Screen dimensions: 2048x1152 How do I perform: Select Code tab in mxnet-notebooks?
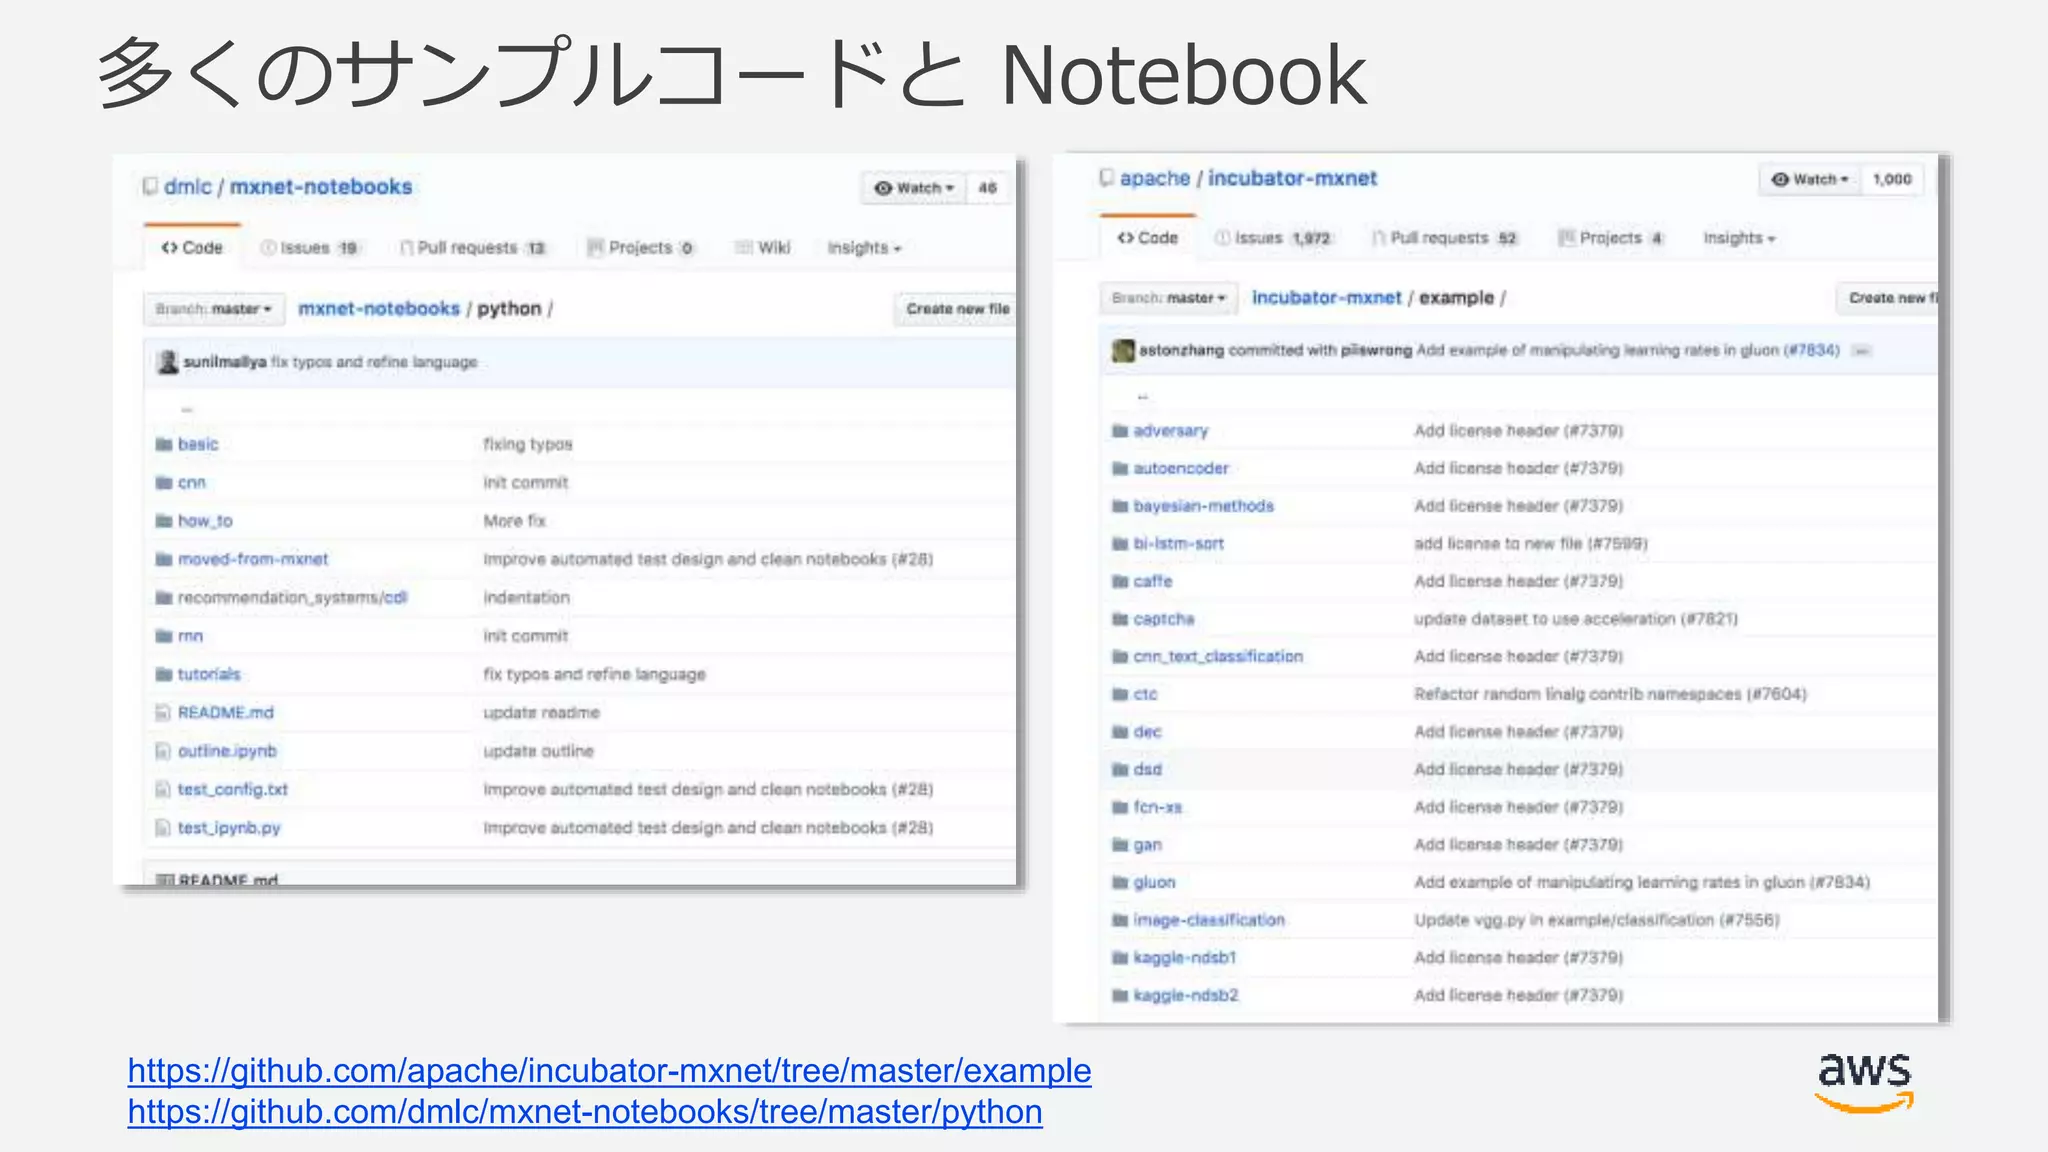pyautogui.click(x=192, y=248)
